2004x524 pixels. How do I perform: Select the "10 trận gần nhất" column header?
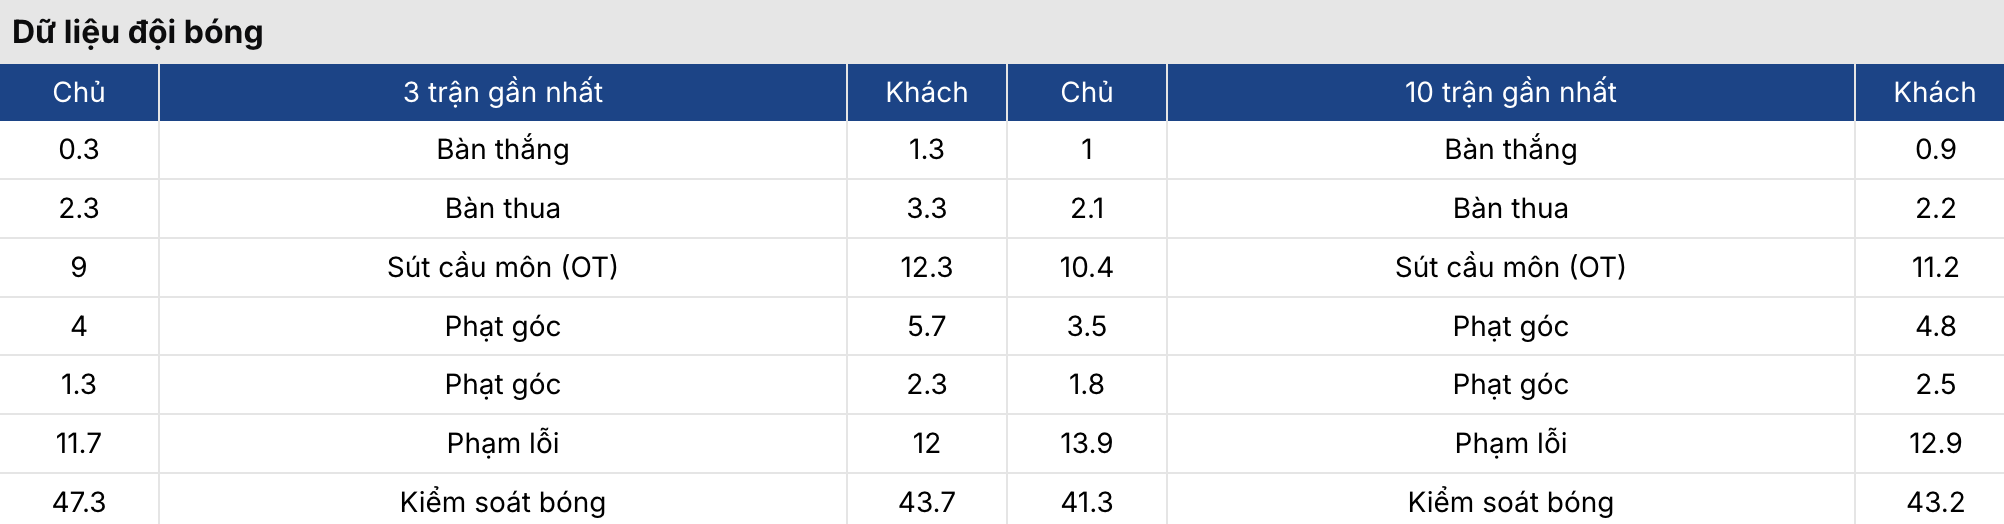pyautogui.click(x=1510, y=92)
